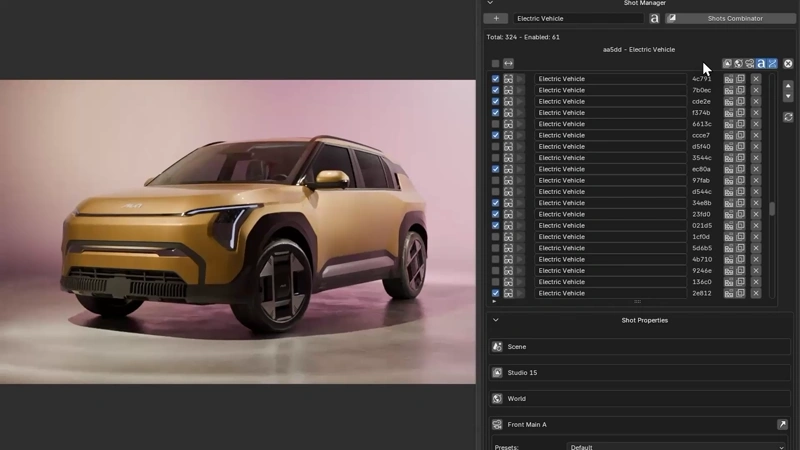Image resolution: width=800 pixels, height=450 pixels.
Task: Remove shot 136c0 with X button
Action: pyautogui.click(x=756, y=282)
